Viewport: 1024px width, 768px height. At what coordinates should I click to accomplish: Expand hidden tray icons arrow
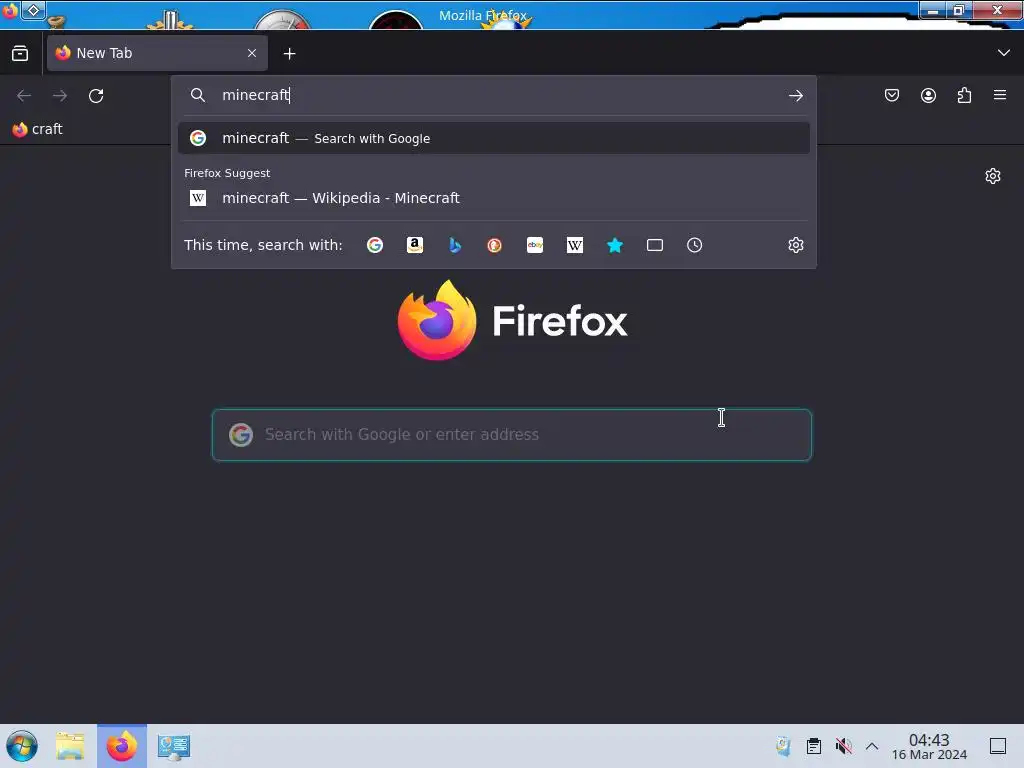[x=872, y=746]
